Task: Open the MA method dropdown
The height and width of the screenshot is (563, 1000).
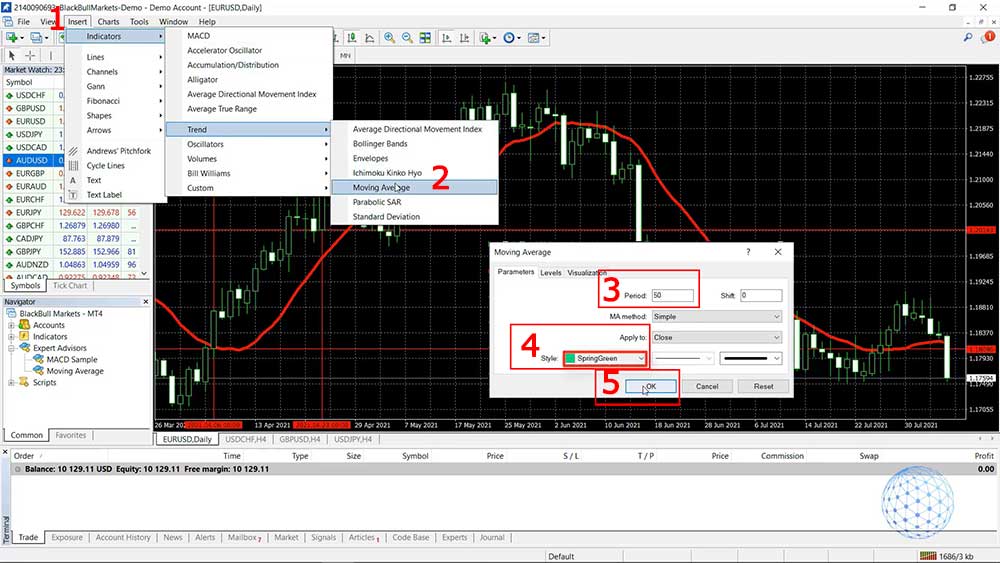Action: click(x=717, y=316)
